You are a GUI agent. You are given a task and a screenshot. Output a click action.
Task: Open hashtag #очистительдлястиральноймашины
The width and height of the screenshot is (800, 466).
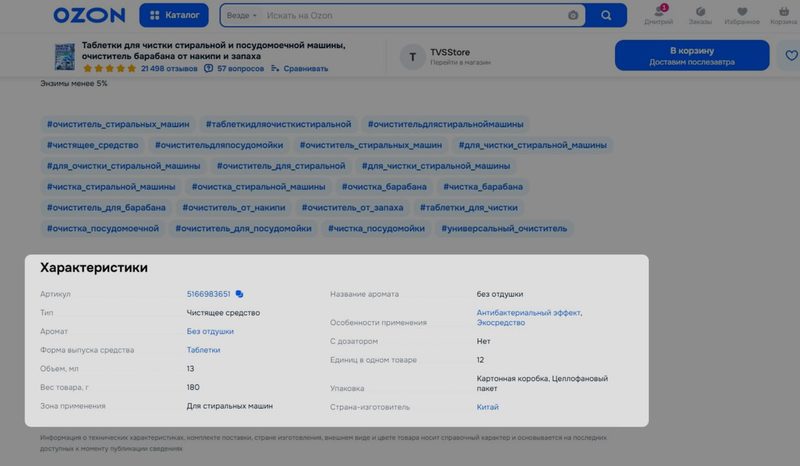click(x=445, y=124)
